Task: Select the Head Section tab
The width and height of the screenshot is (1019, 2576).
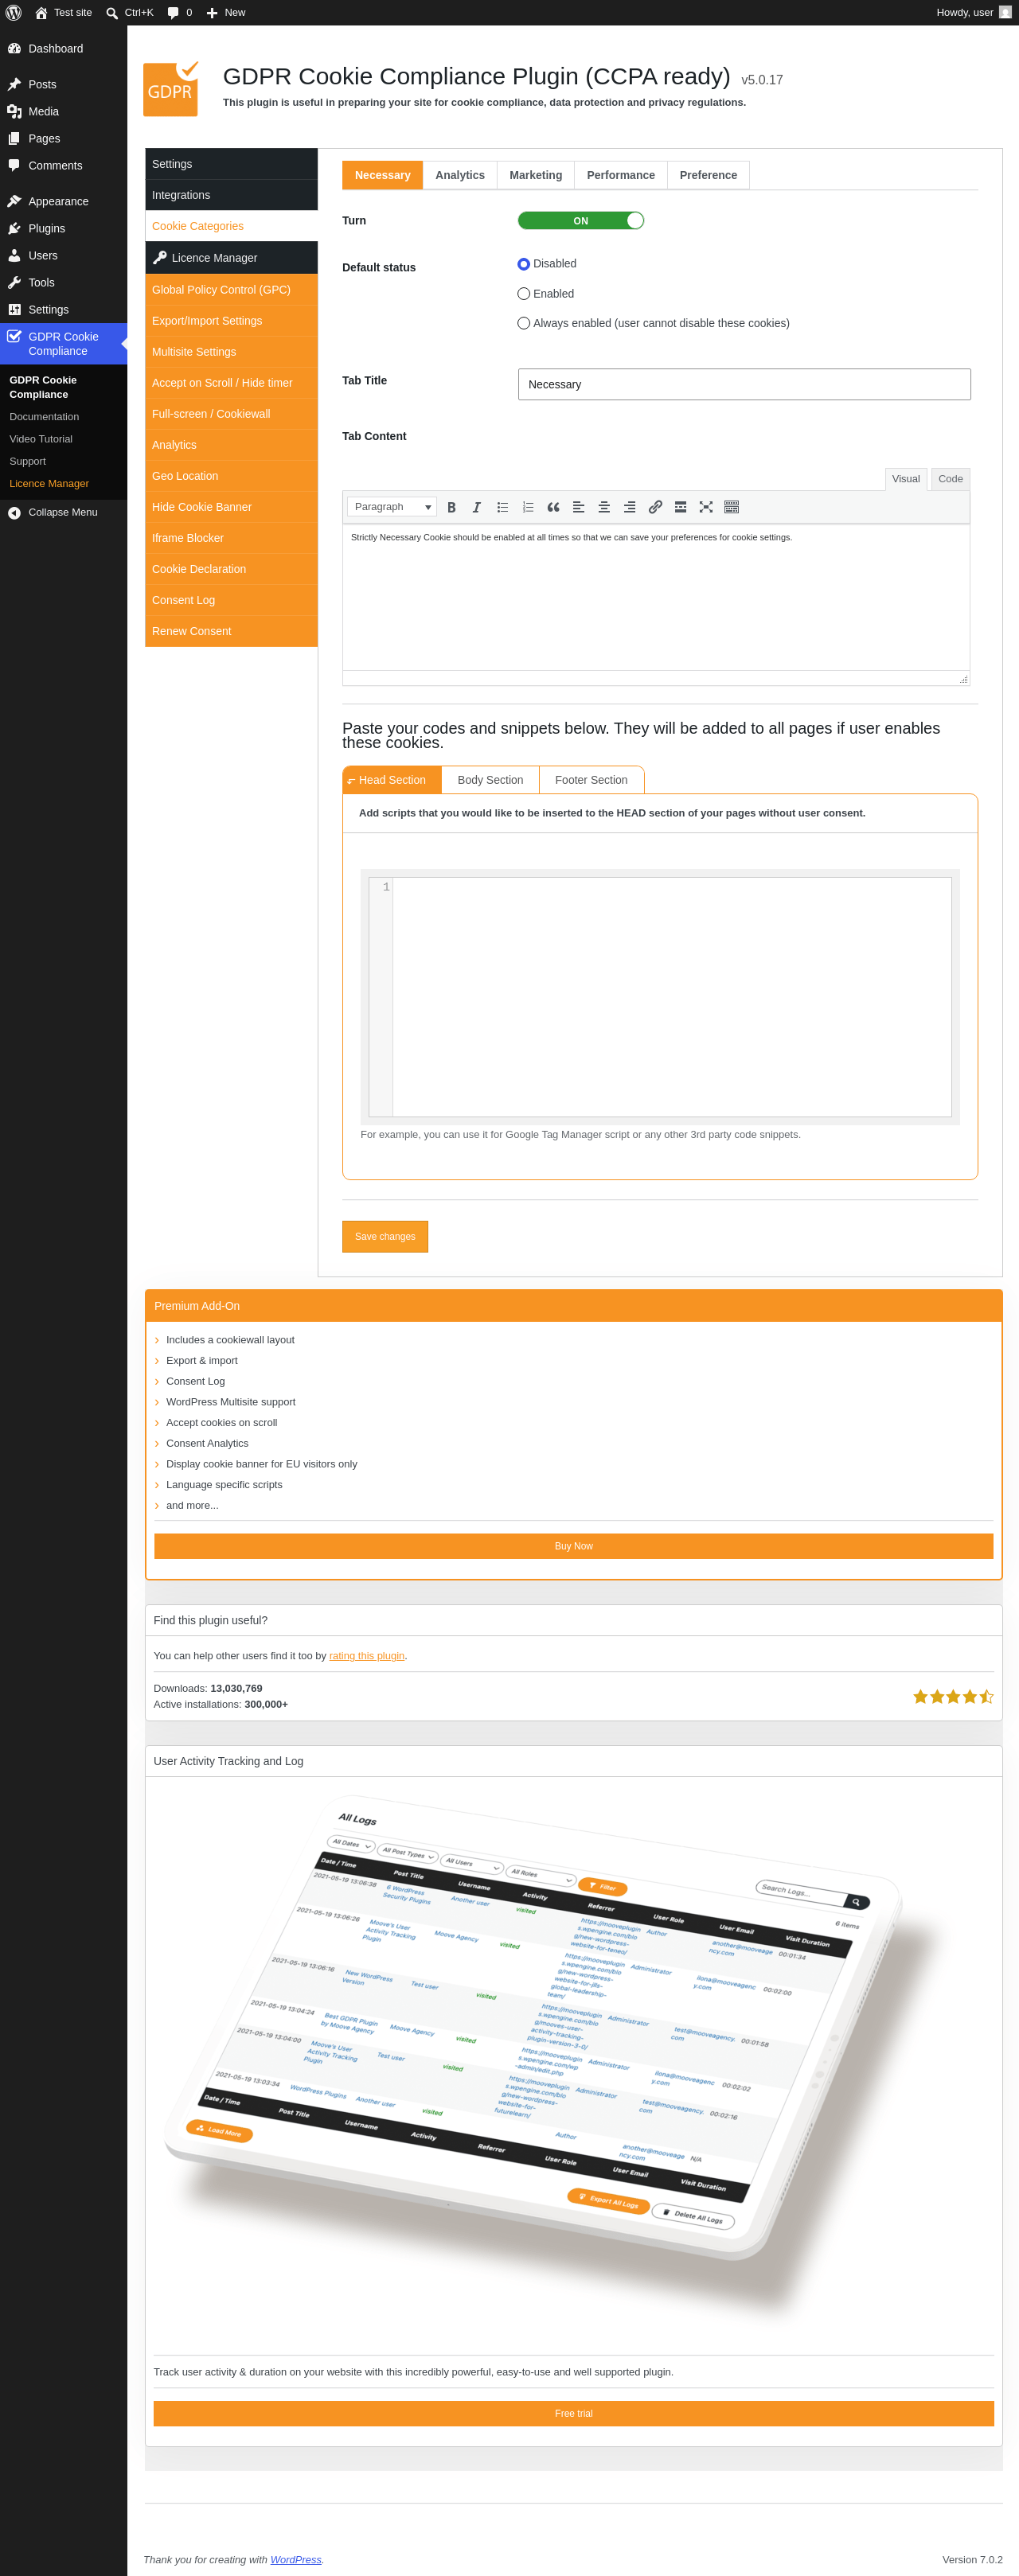Action: click(x=392, y=780)
